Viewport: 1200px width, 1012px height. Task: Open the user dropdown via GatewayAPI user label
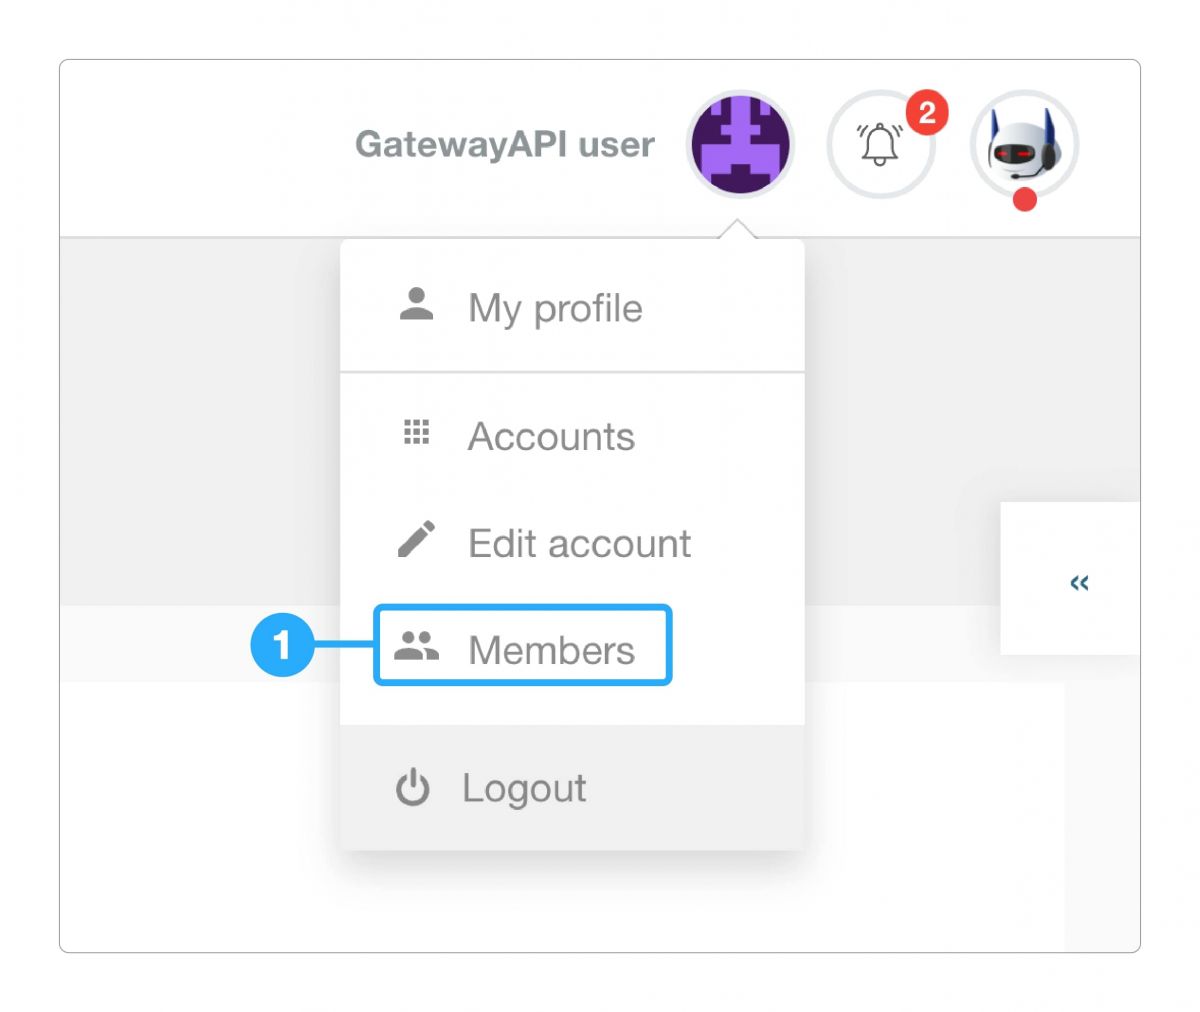coord(506,144)
